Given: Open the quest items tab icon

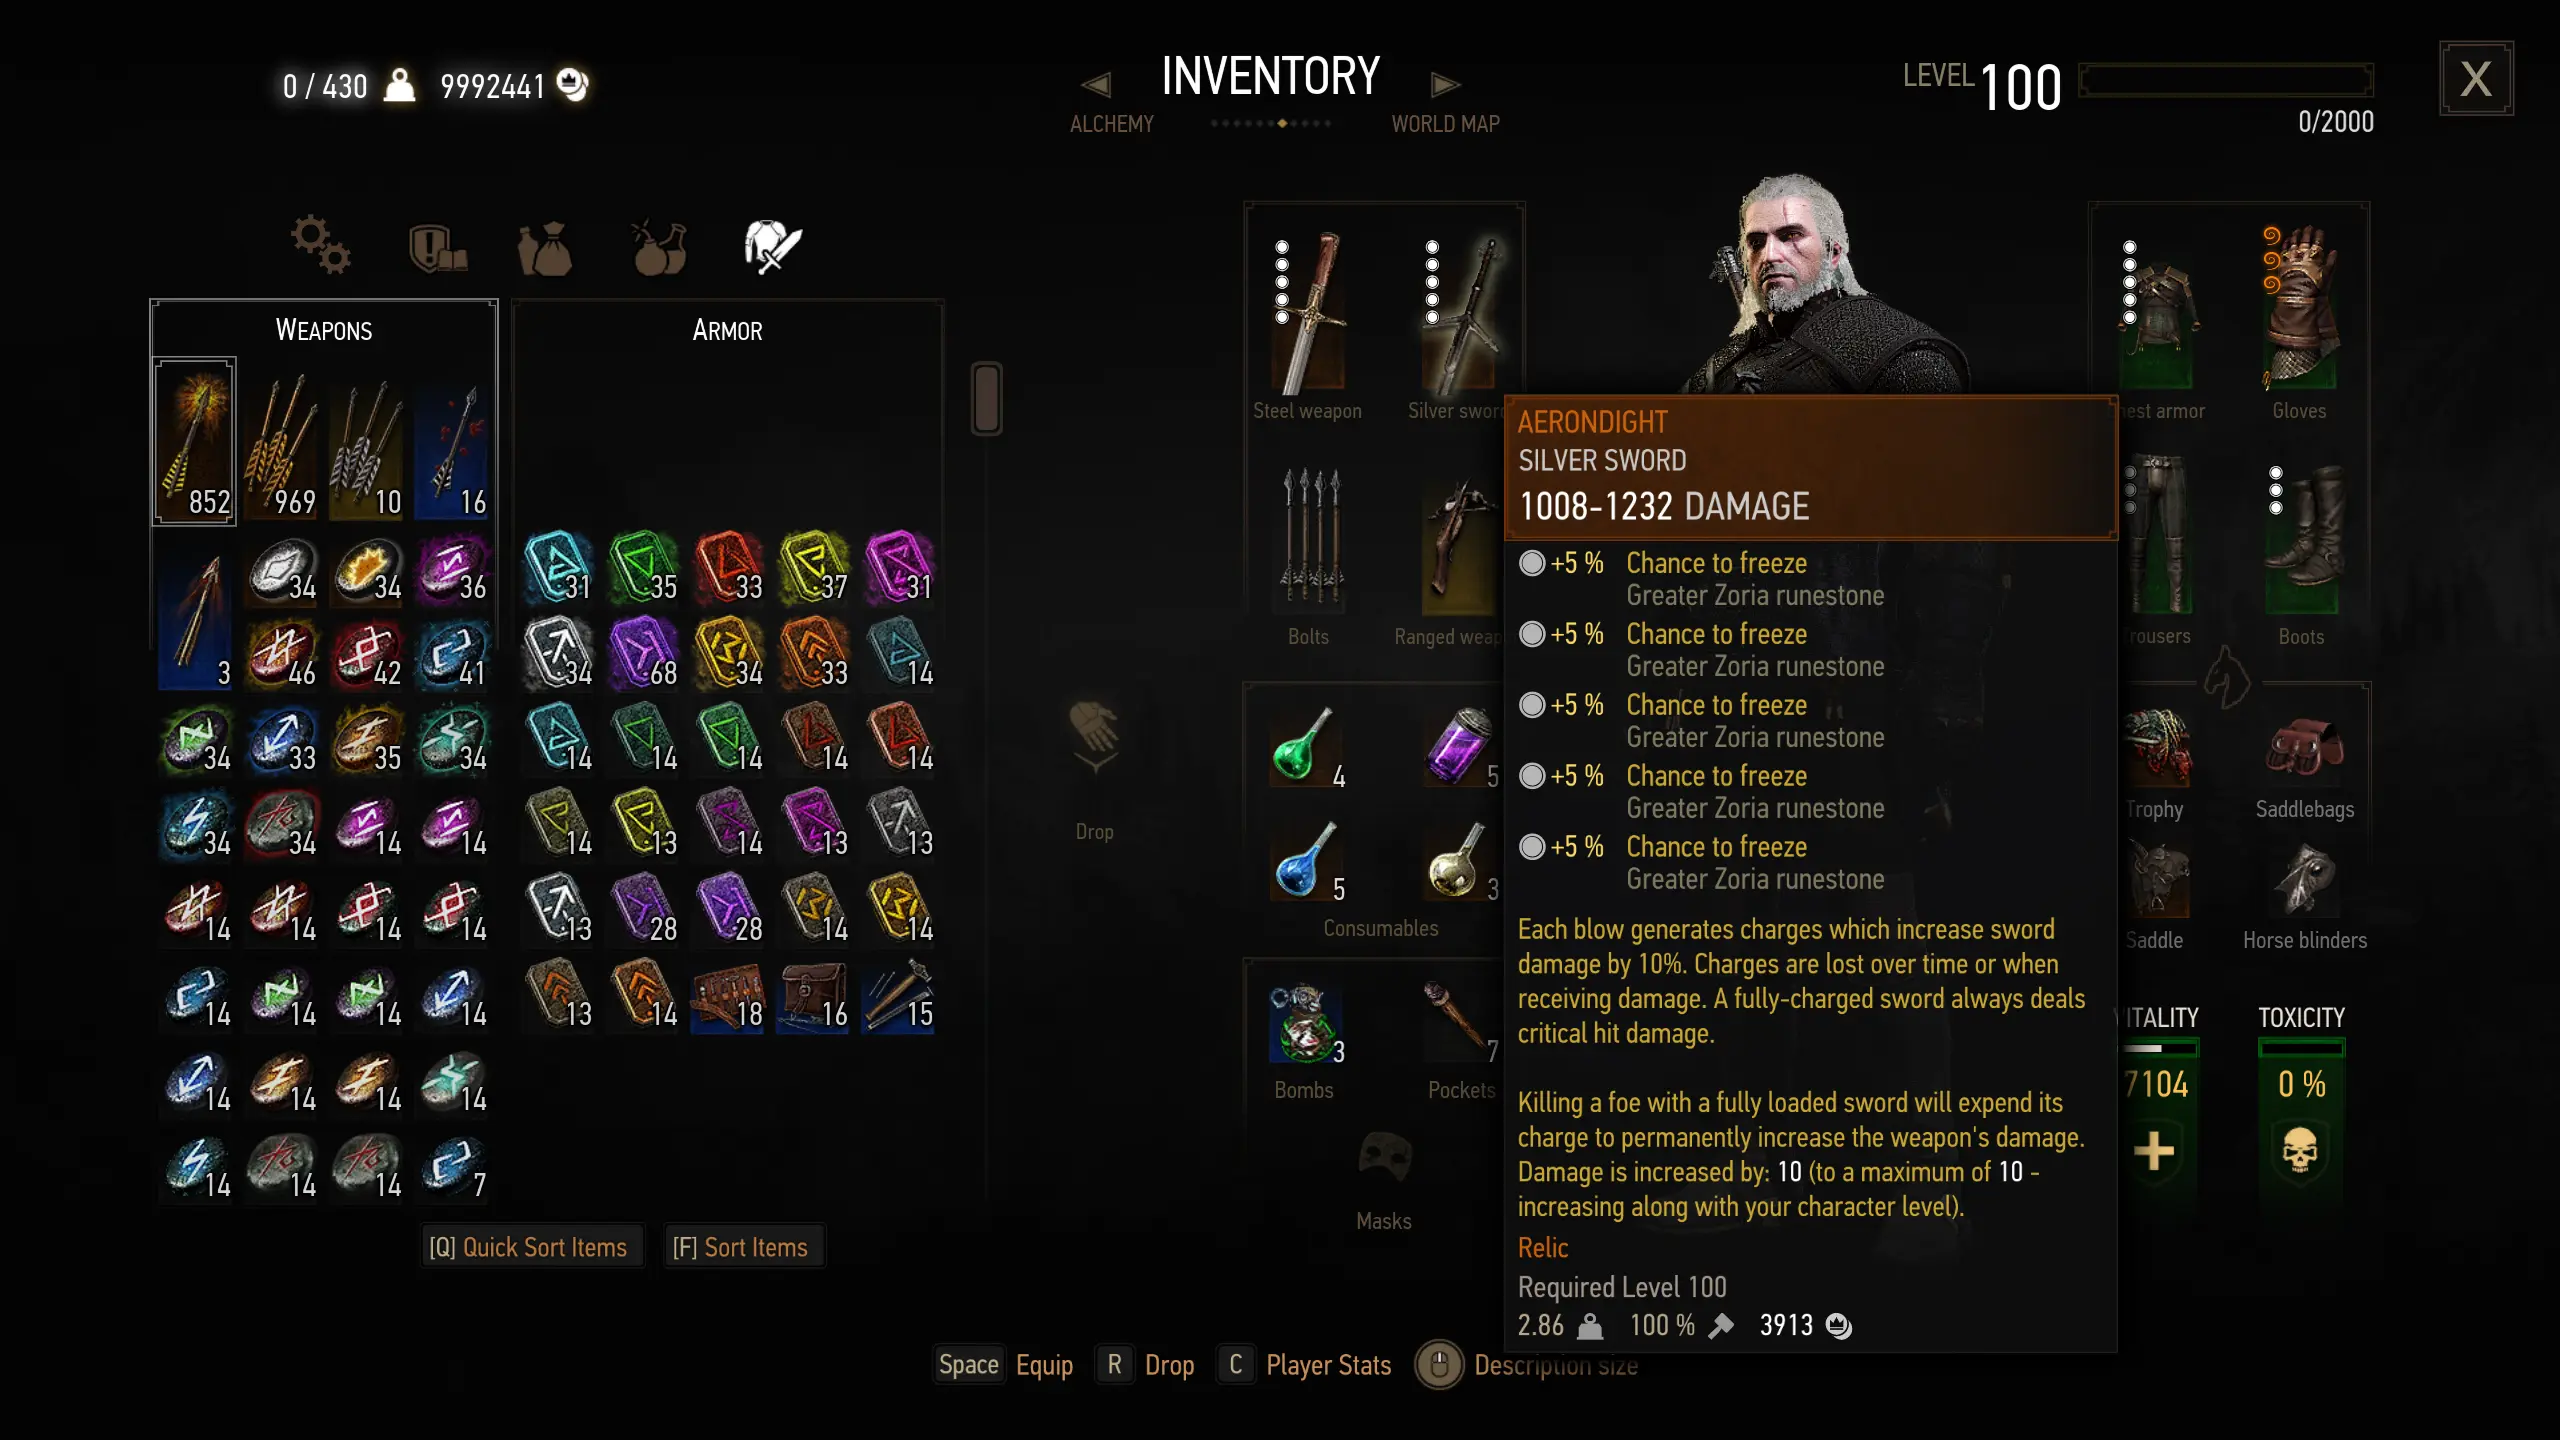Looking at the screenshot, I should (437, 247).
